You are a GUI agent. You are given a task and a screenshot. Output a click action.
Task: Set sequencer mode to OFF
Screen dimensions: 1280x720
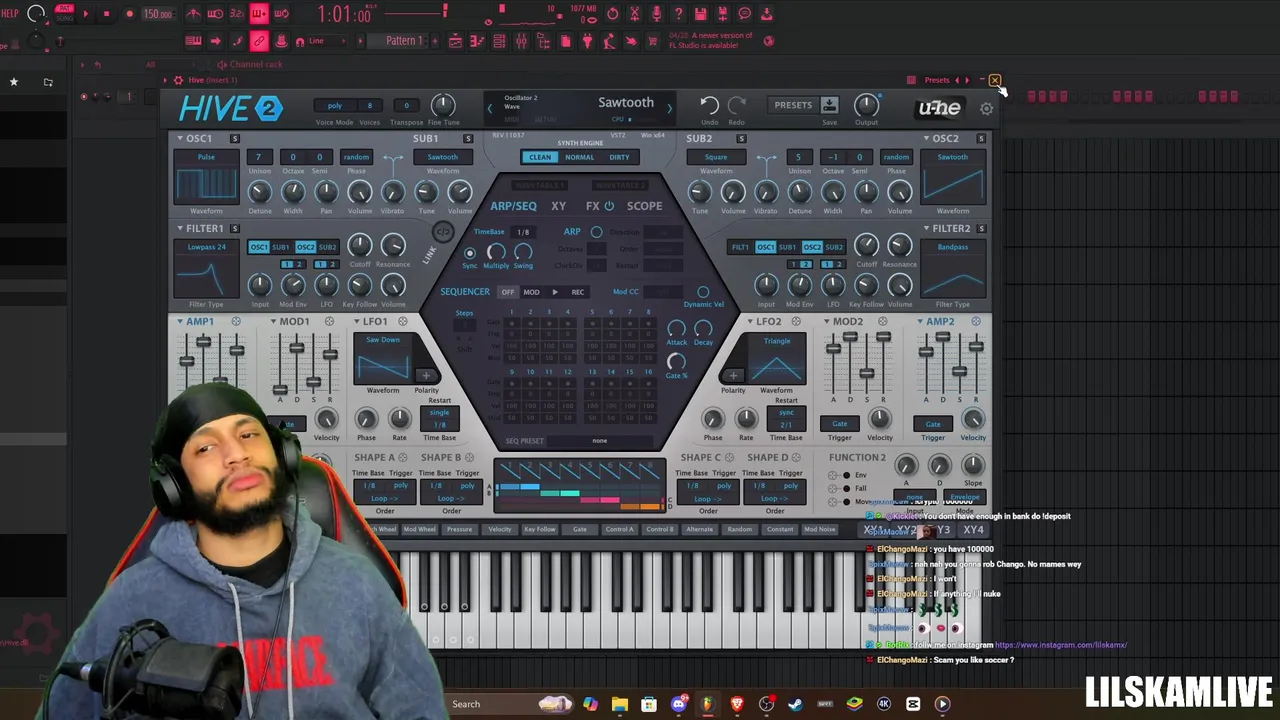tap(507, 292)
